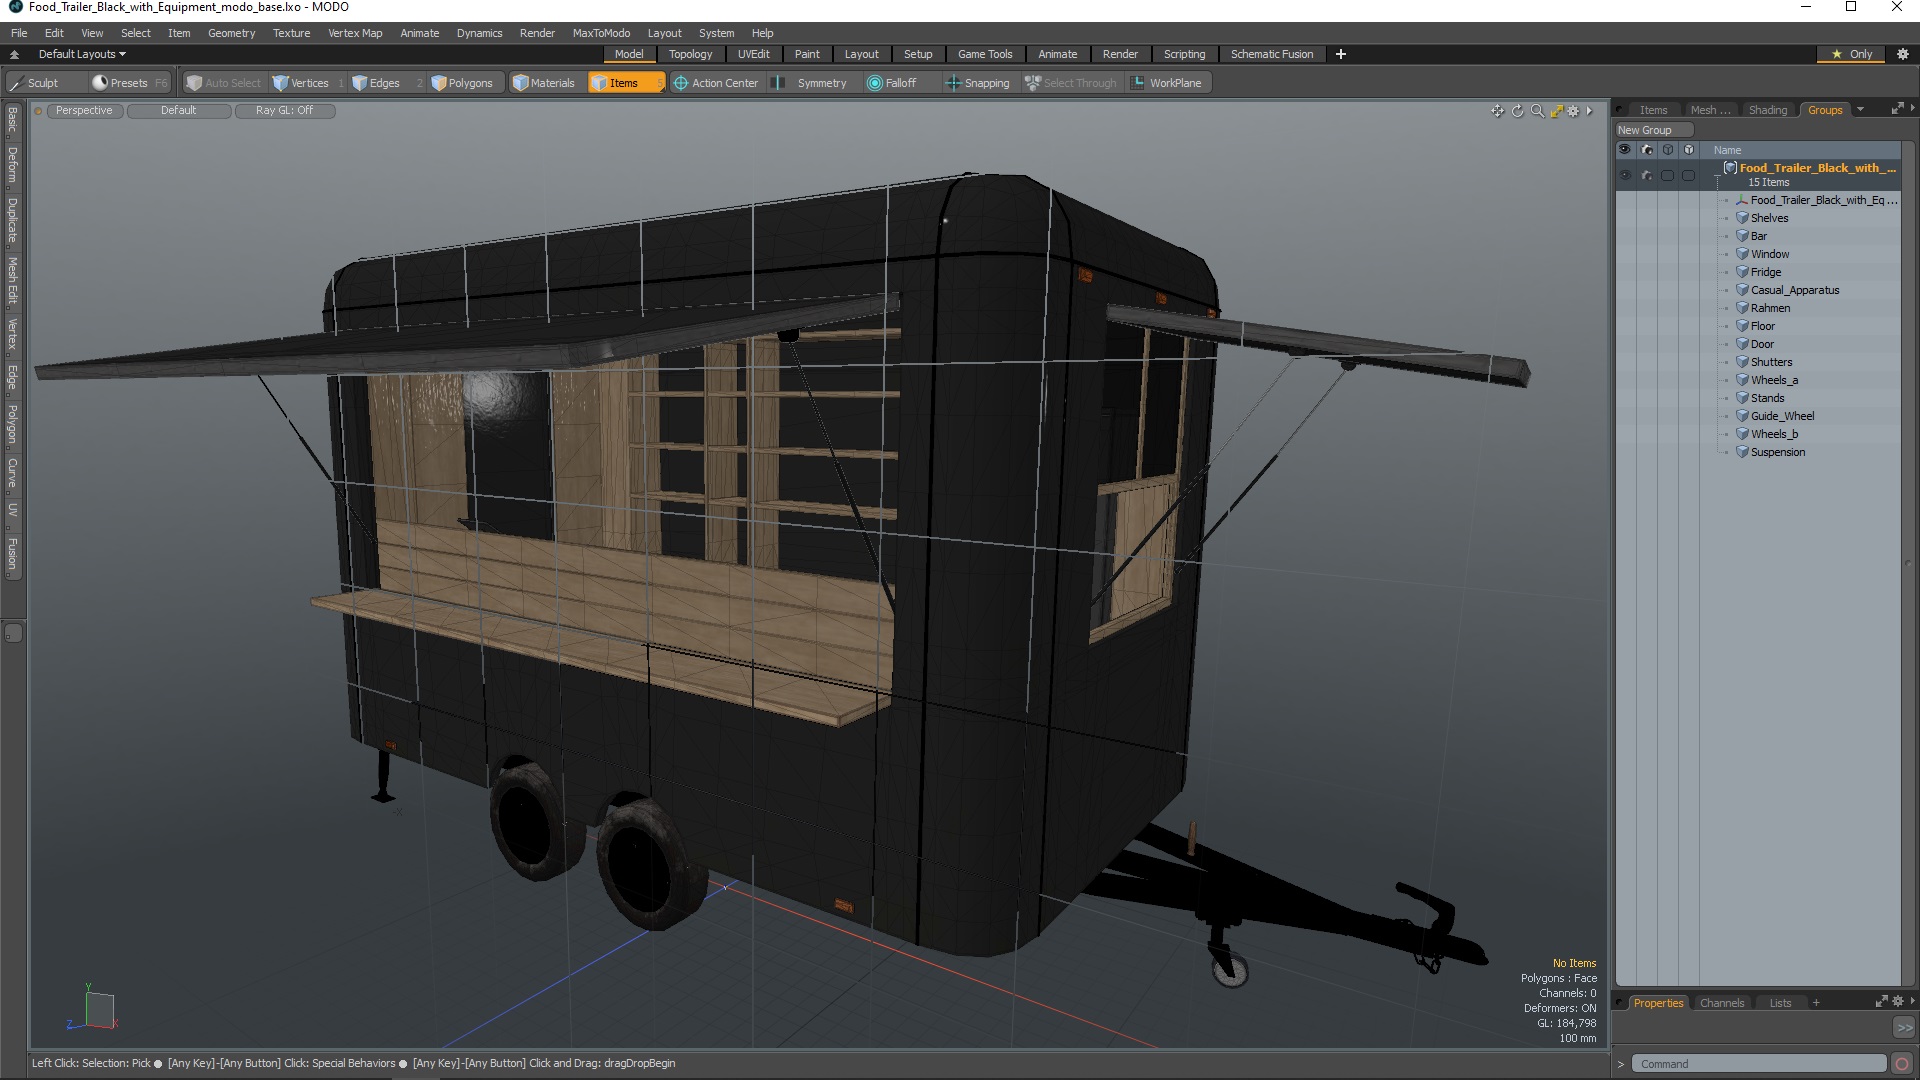Open Properties panel gear settings
The height and width of the screenshot is (1080, 1920).
[1898, 1001]
